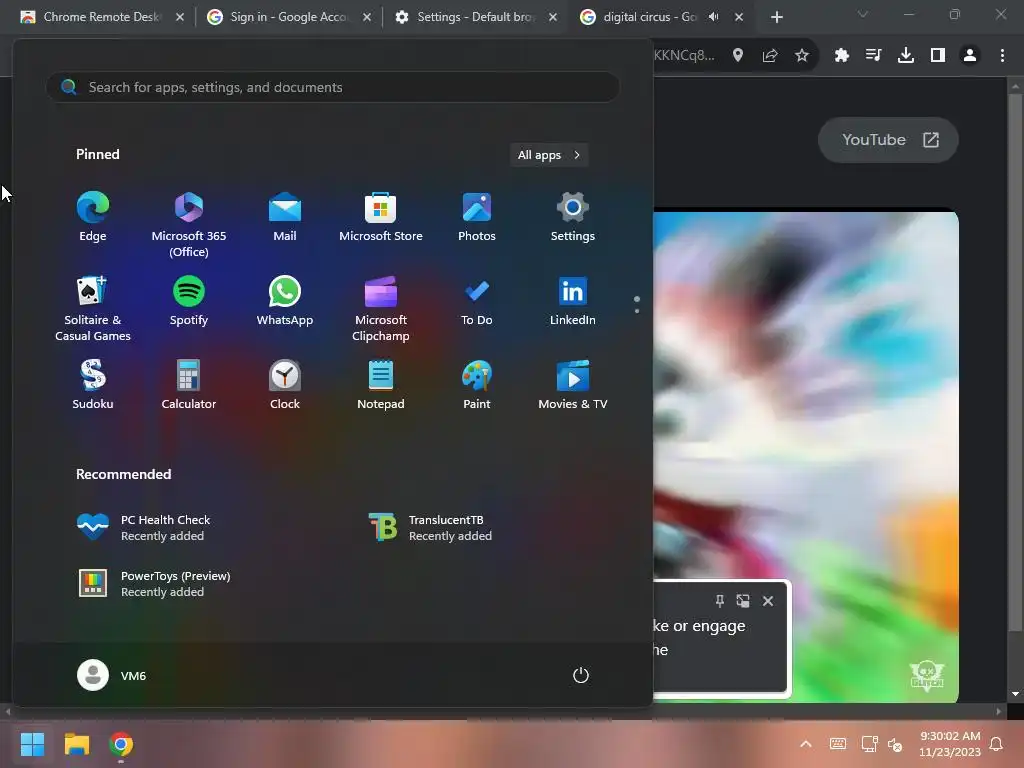Launch the Photos app
This screenshot has width=1024, height=768.
coord(477,217)
